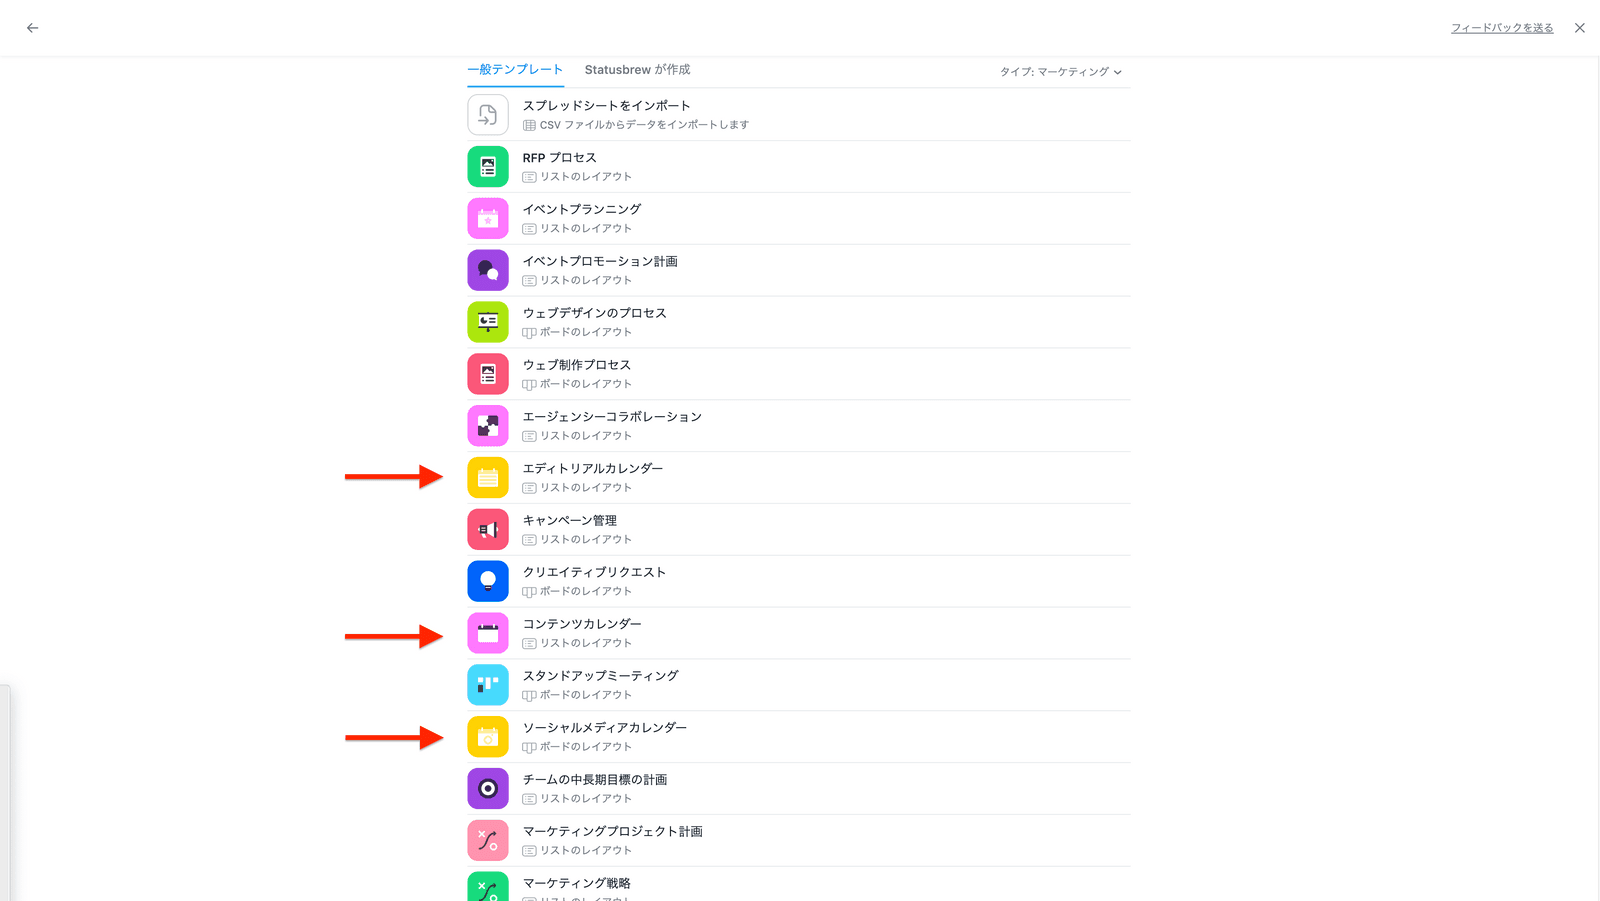Select the pink イベントプランニング calendar icon
Screen dimensions: 1600x901
488,218
